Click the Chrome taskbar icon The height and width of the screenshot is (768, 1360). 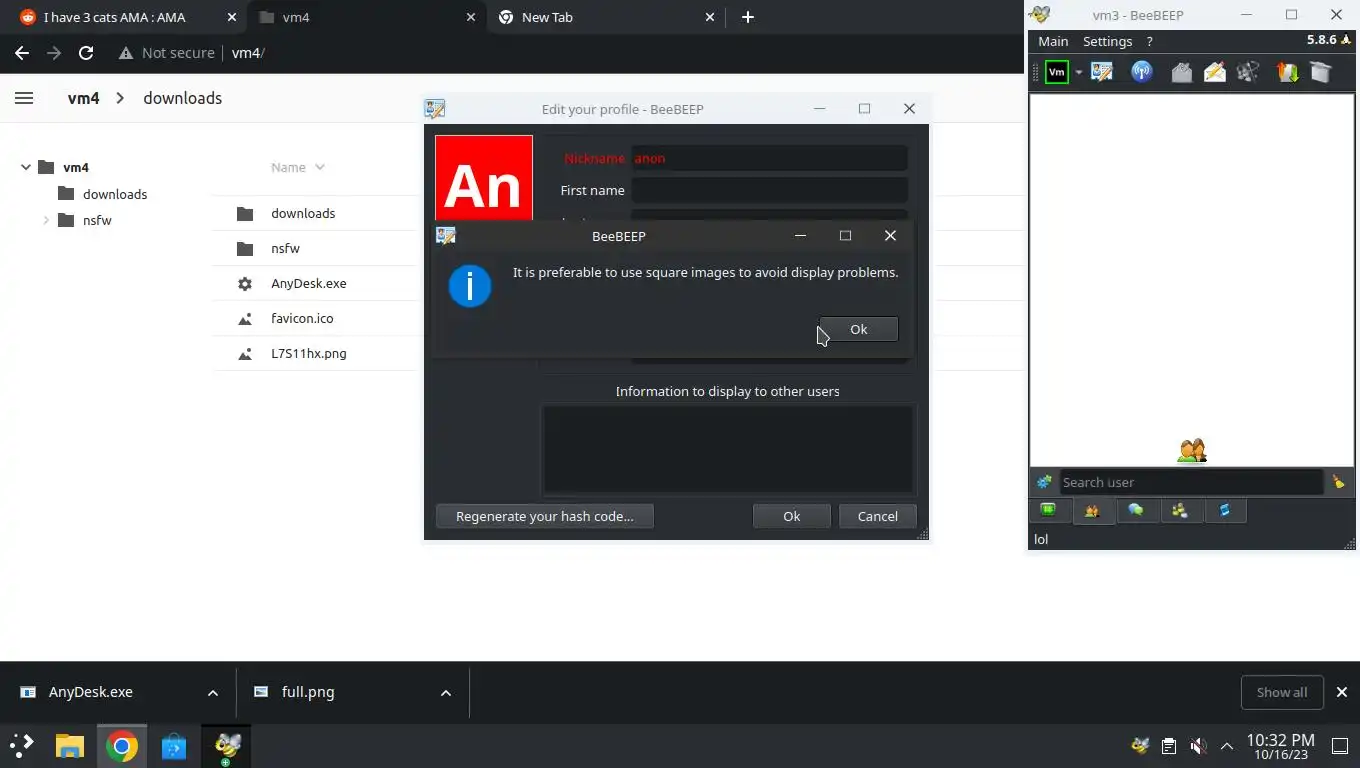pos(122,746)
